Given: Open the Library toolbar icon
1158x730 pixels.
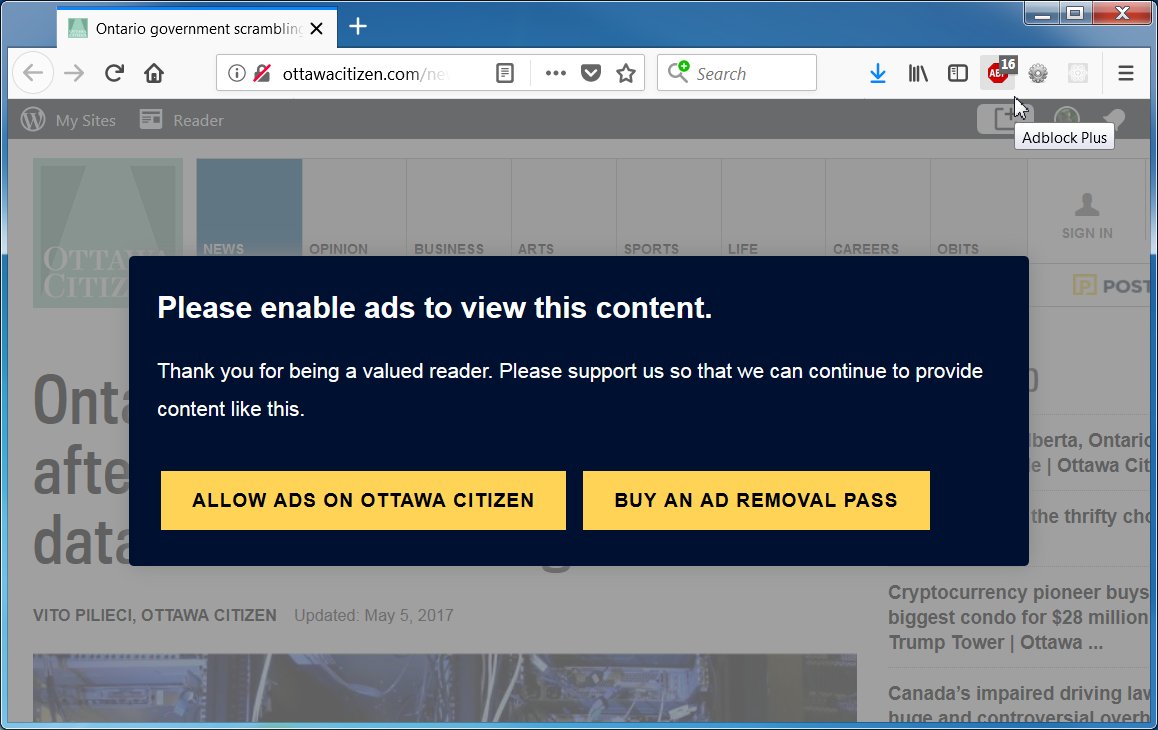Looking at the screenshot, I should pyautogui.click(x=917, y=72).
